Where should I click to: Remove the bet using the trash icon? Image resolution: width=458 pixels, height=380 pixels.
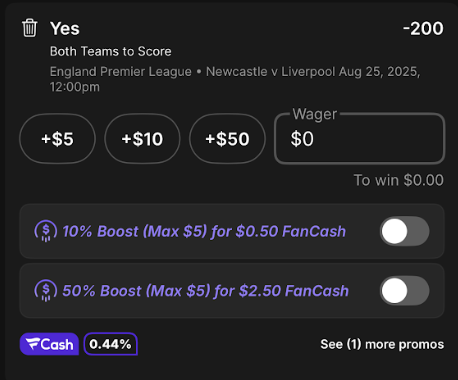30,28
